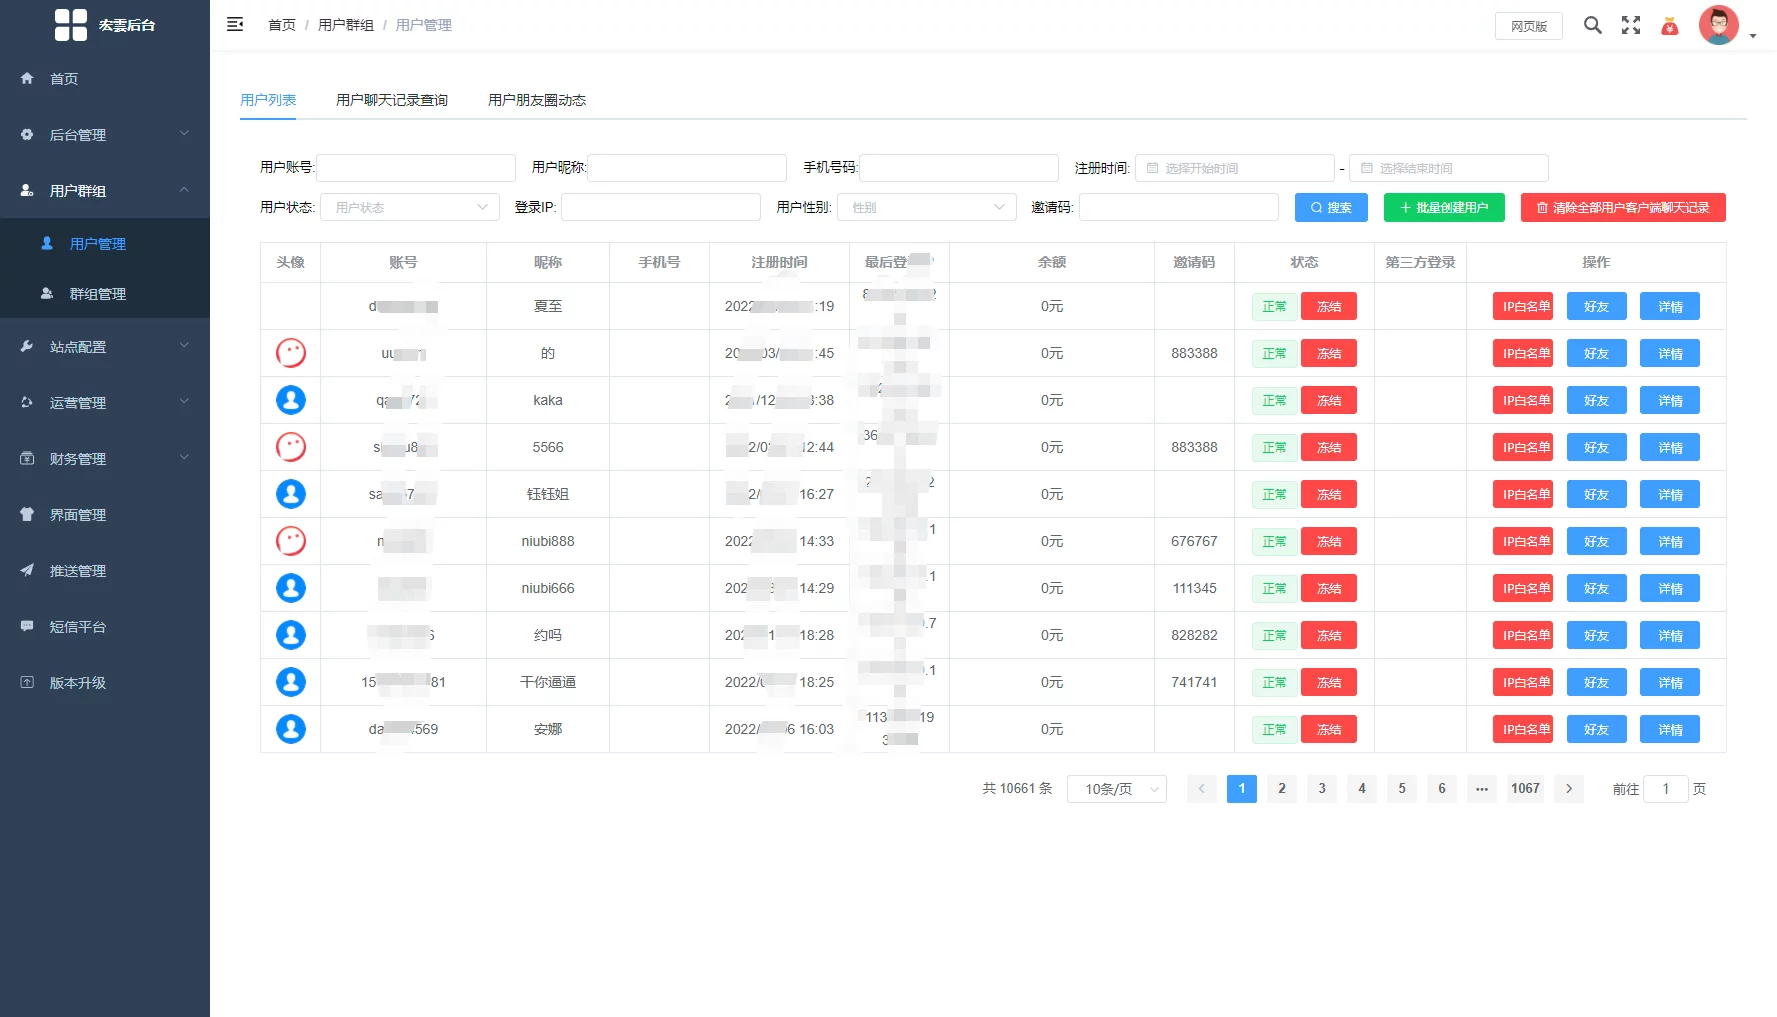1777x1017 pixels.
Task: Freeze the niubi888 user with 冻结
Action: 1328,541
